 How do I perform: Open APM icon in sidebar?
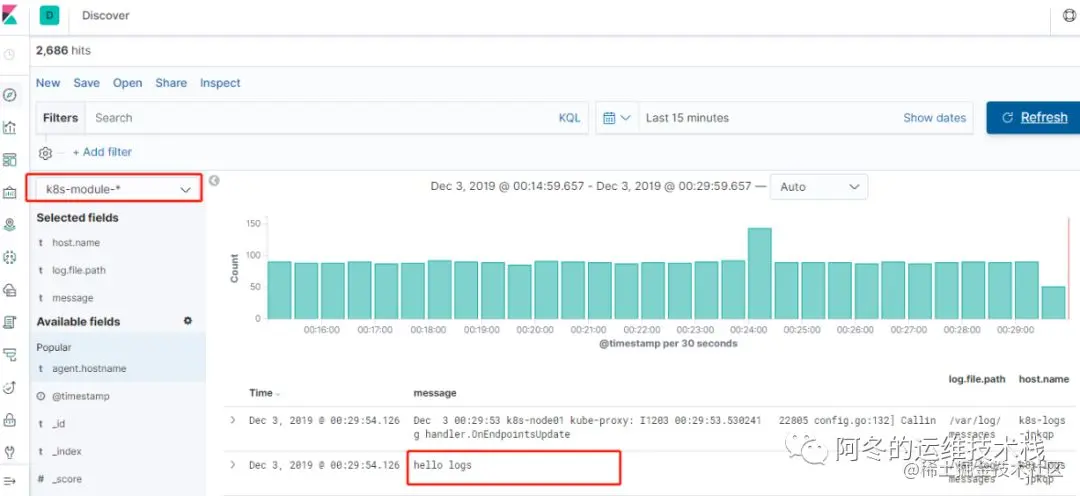(x=10, y=354)
